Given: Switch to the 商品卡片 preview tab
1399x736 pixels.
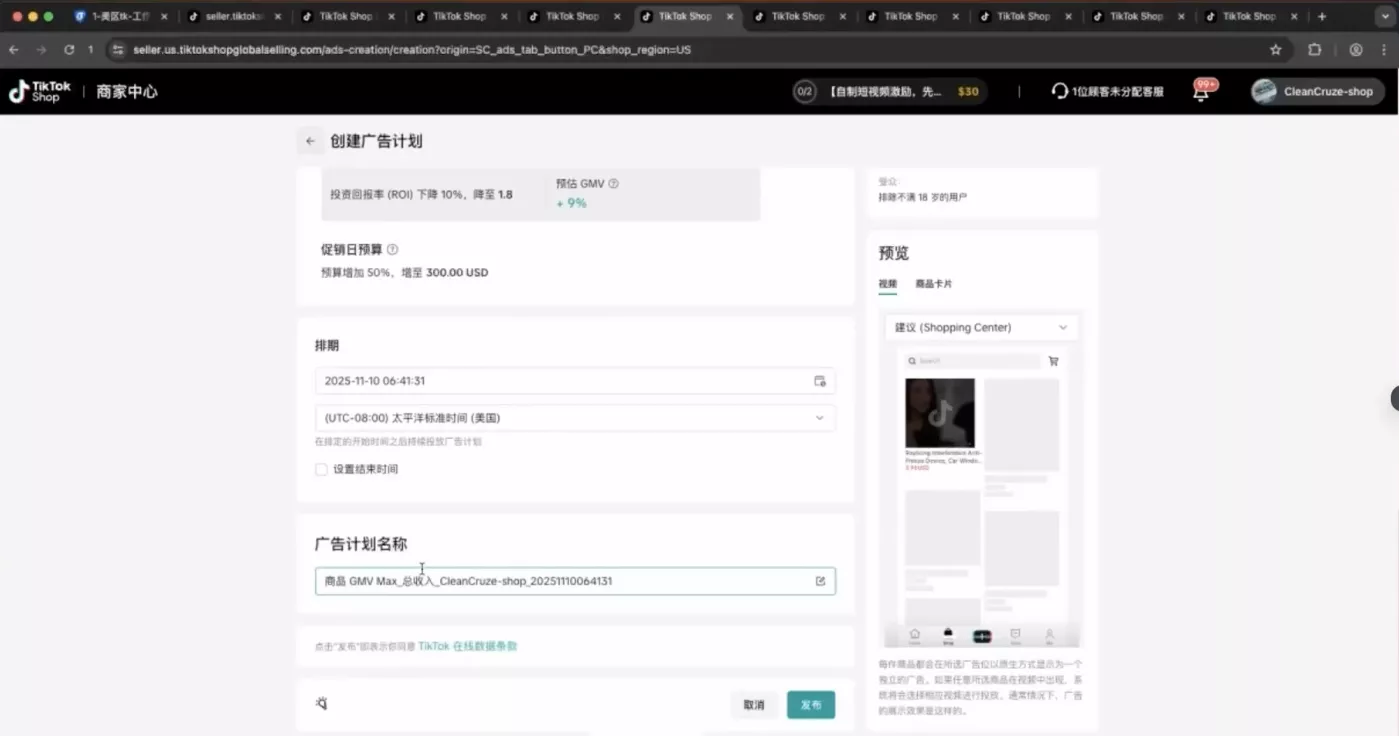Looking at the screenshot, I should [x=933, y=284].
